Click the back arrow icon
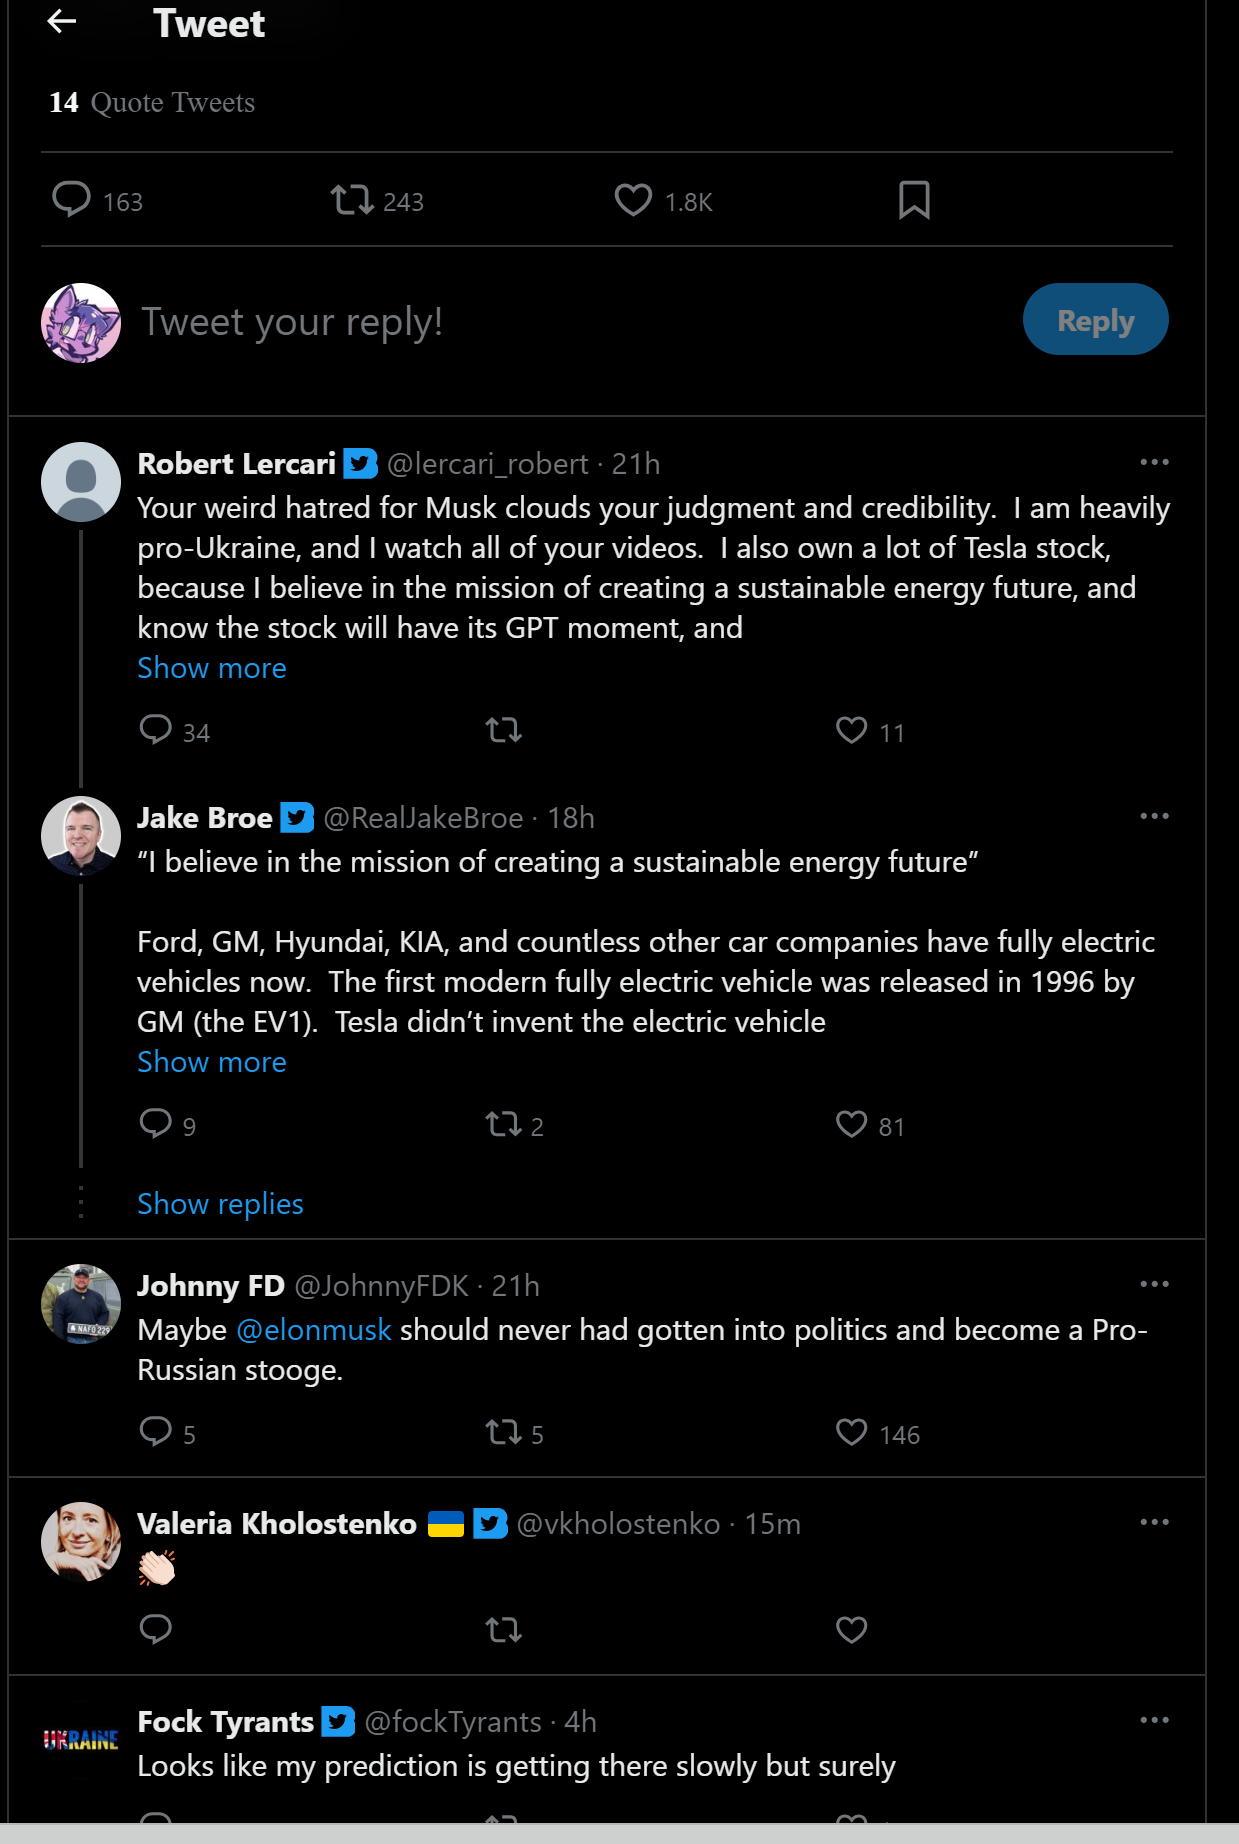Viewport: 1239px width, 1844px height. 62,21
